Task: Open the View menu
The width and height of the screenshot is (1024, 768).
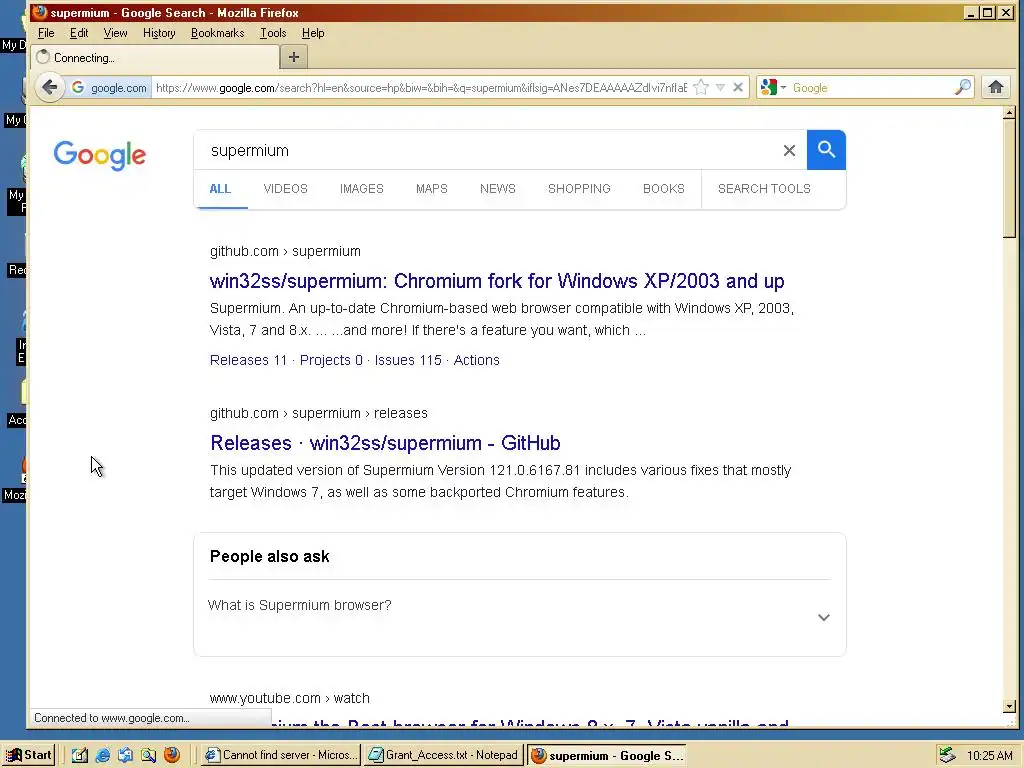Action: coord(115,33)
